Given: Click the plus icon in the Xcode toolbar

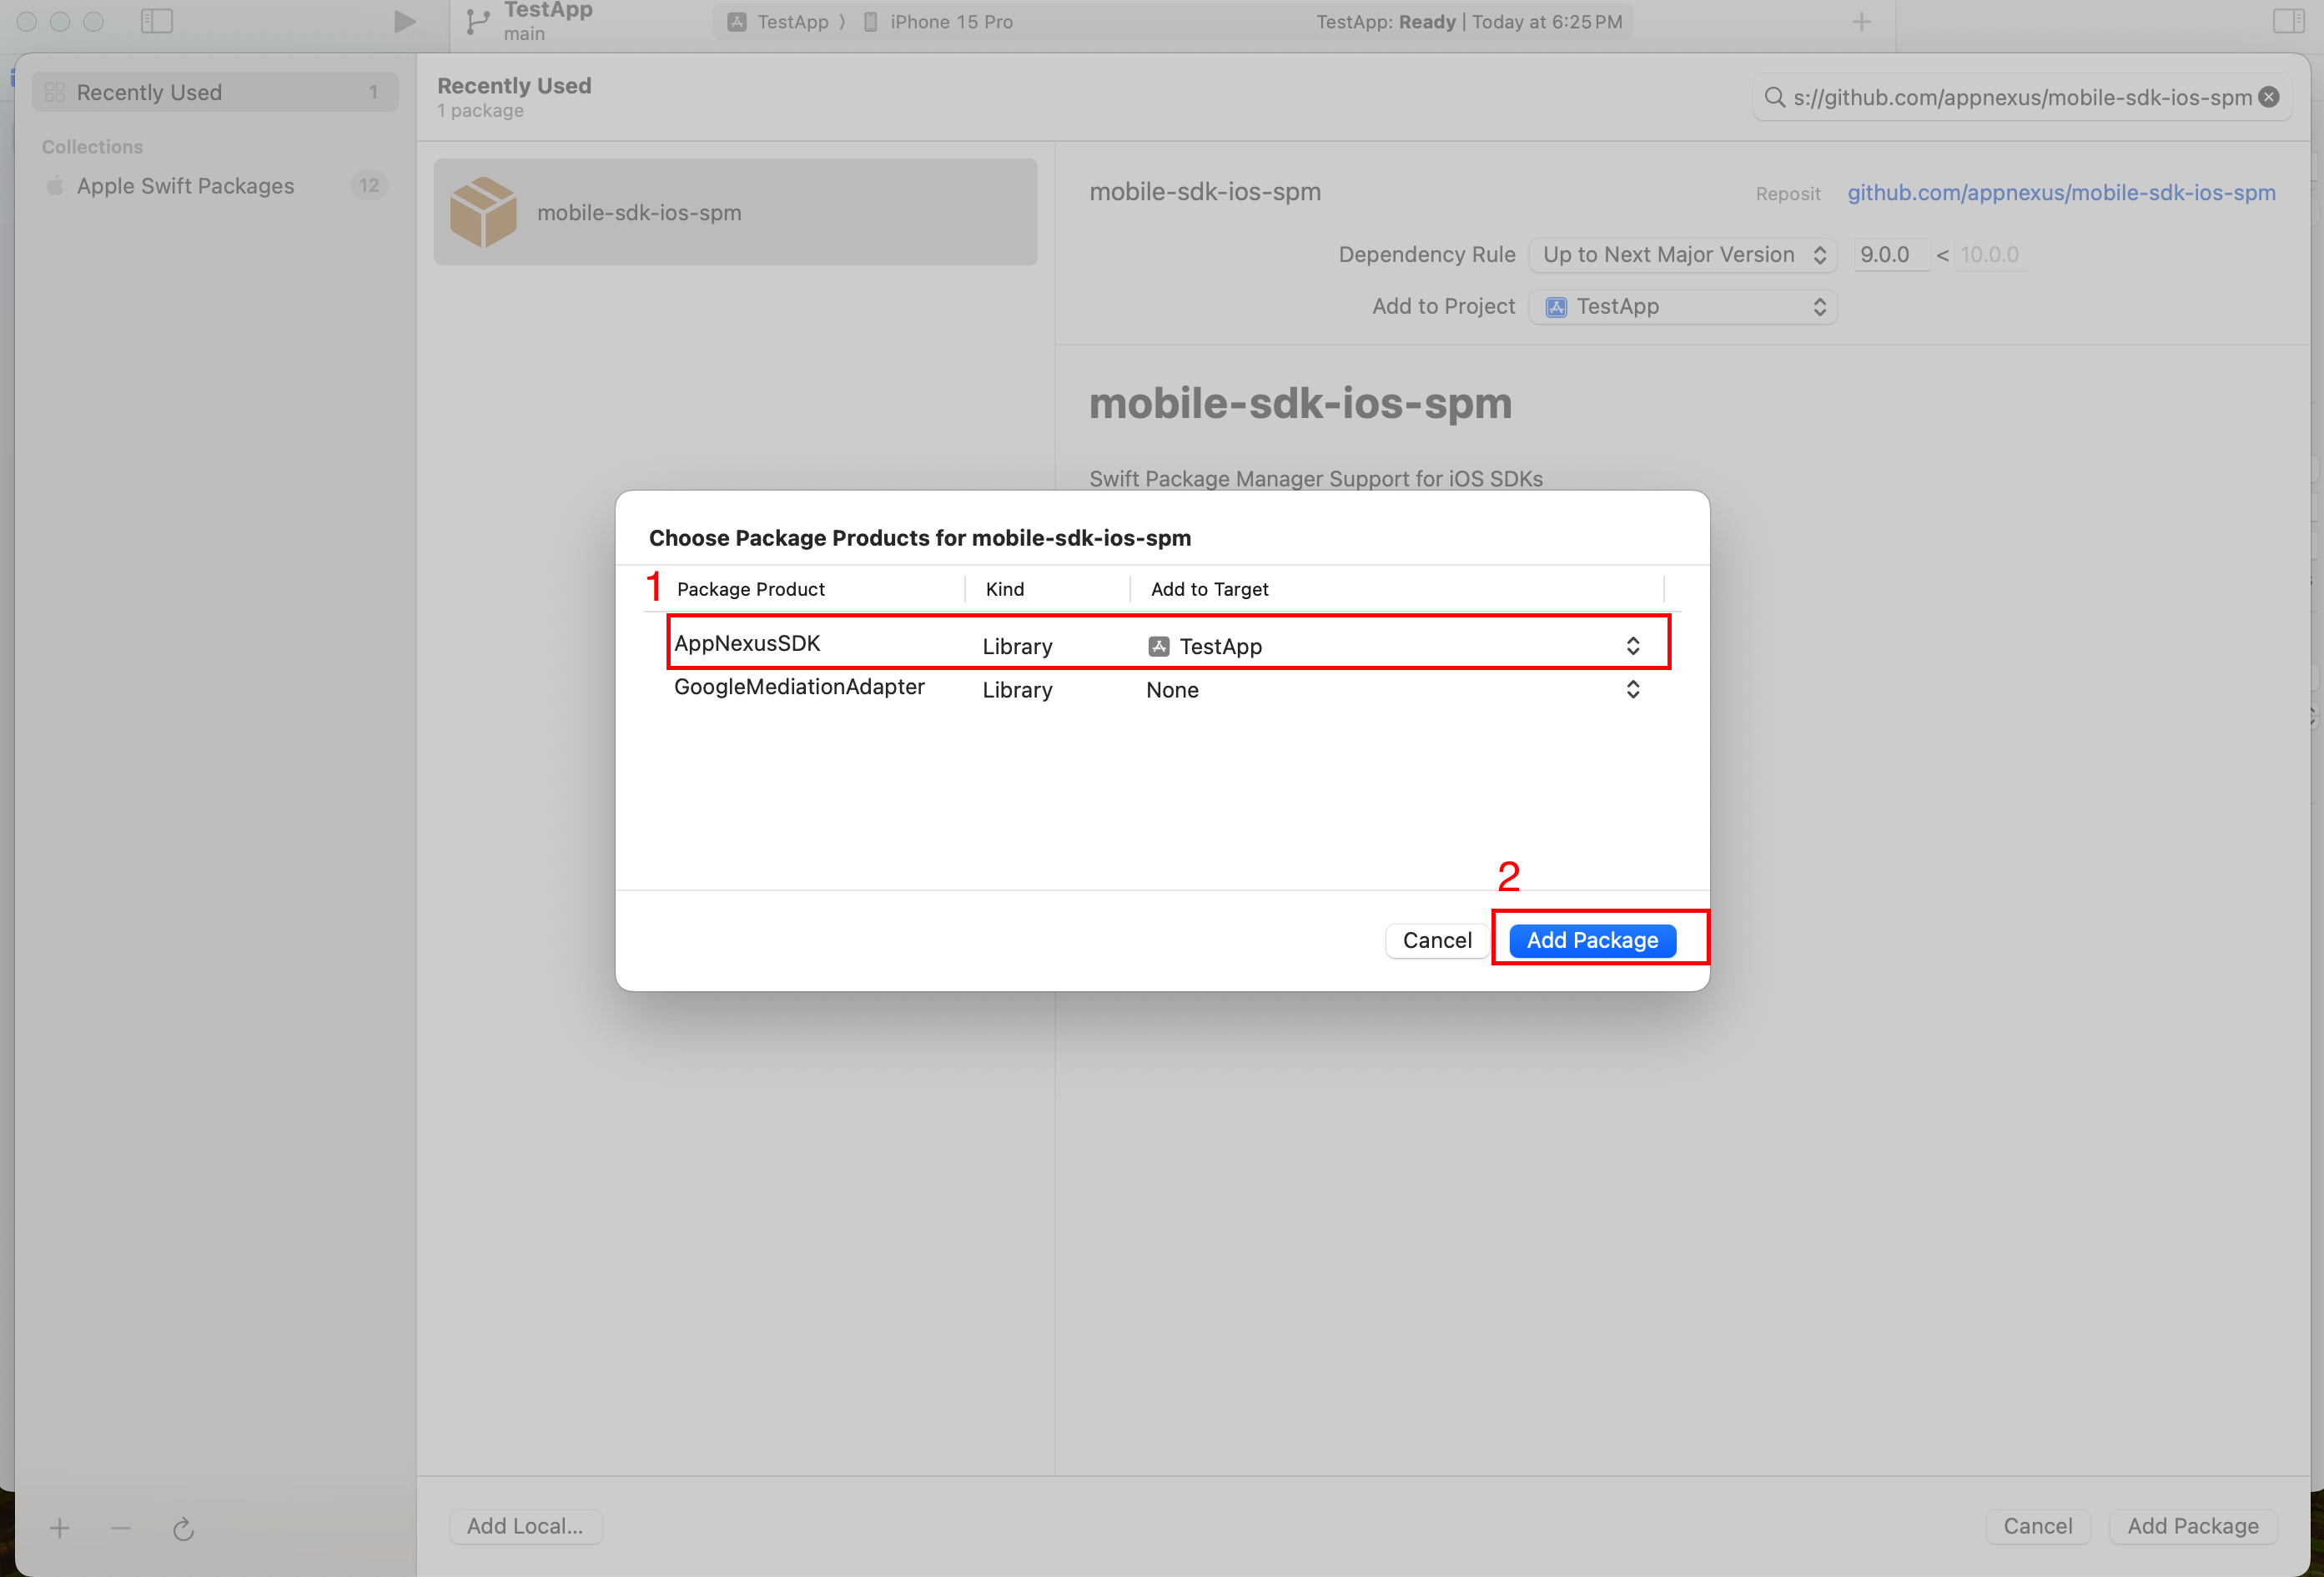Looking at the screenshot, I should tap(1861, 21).
